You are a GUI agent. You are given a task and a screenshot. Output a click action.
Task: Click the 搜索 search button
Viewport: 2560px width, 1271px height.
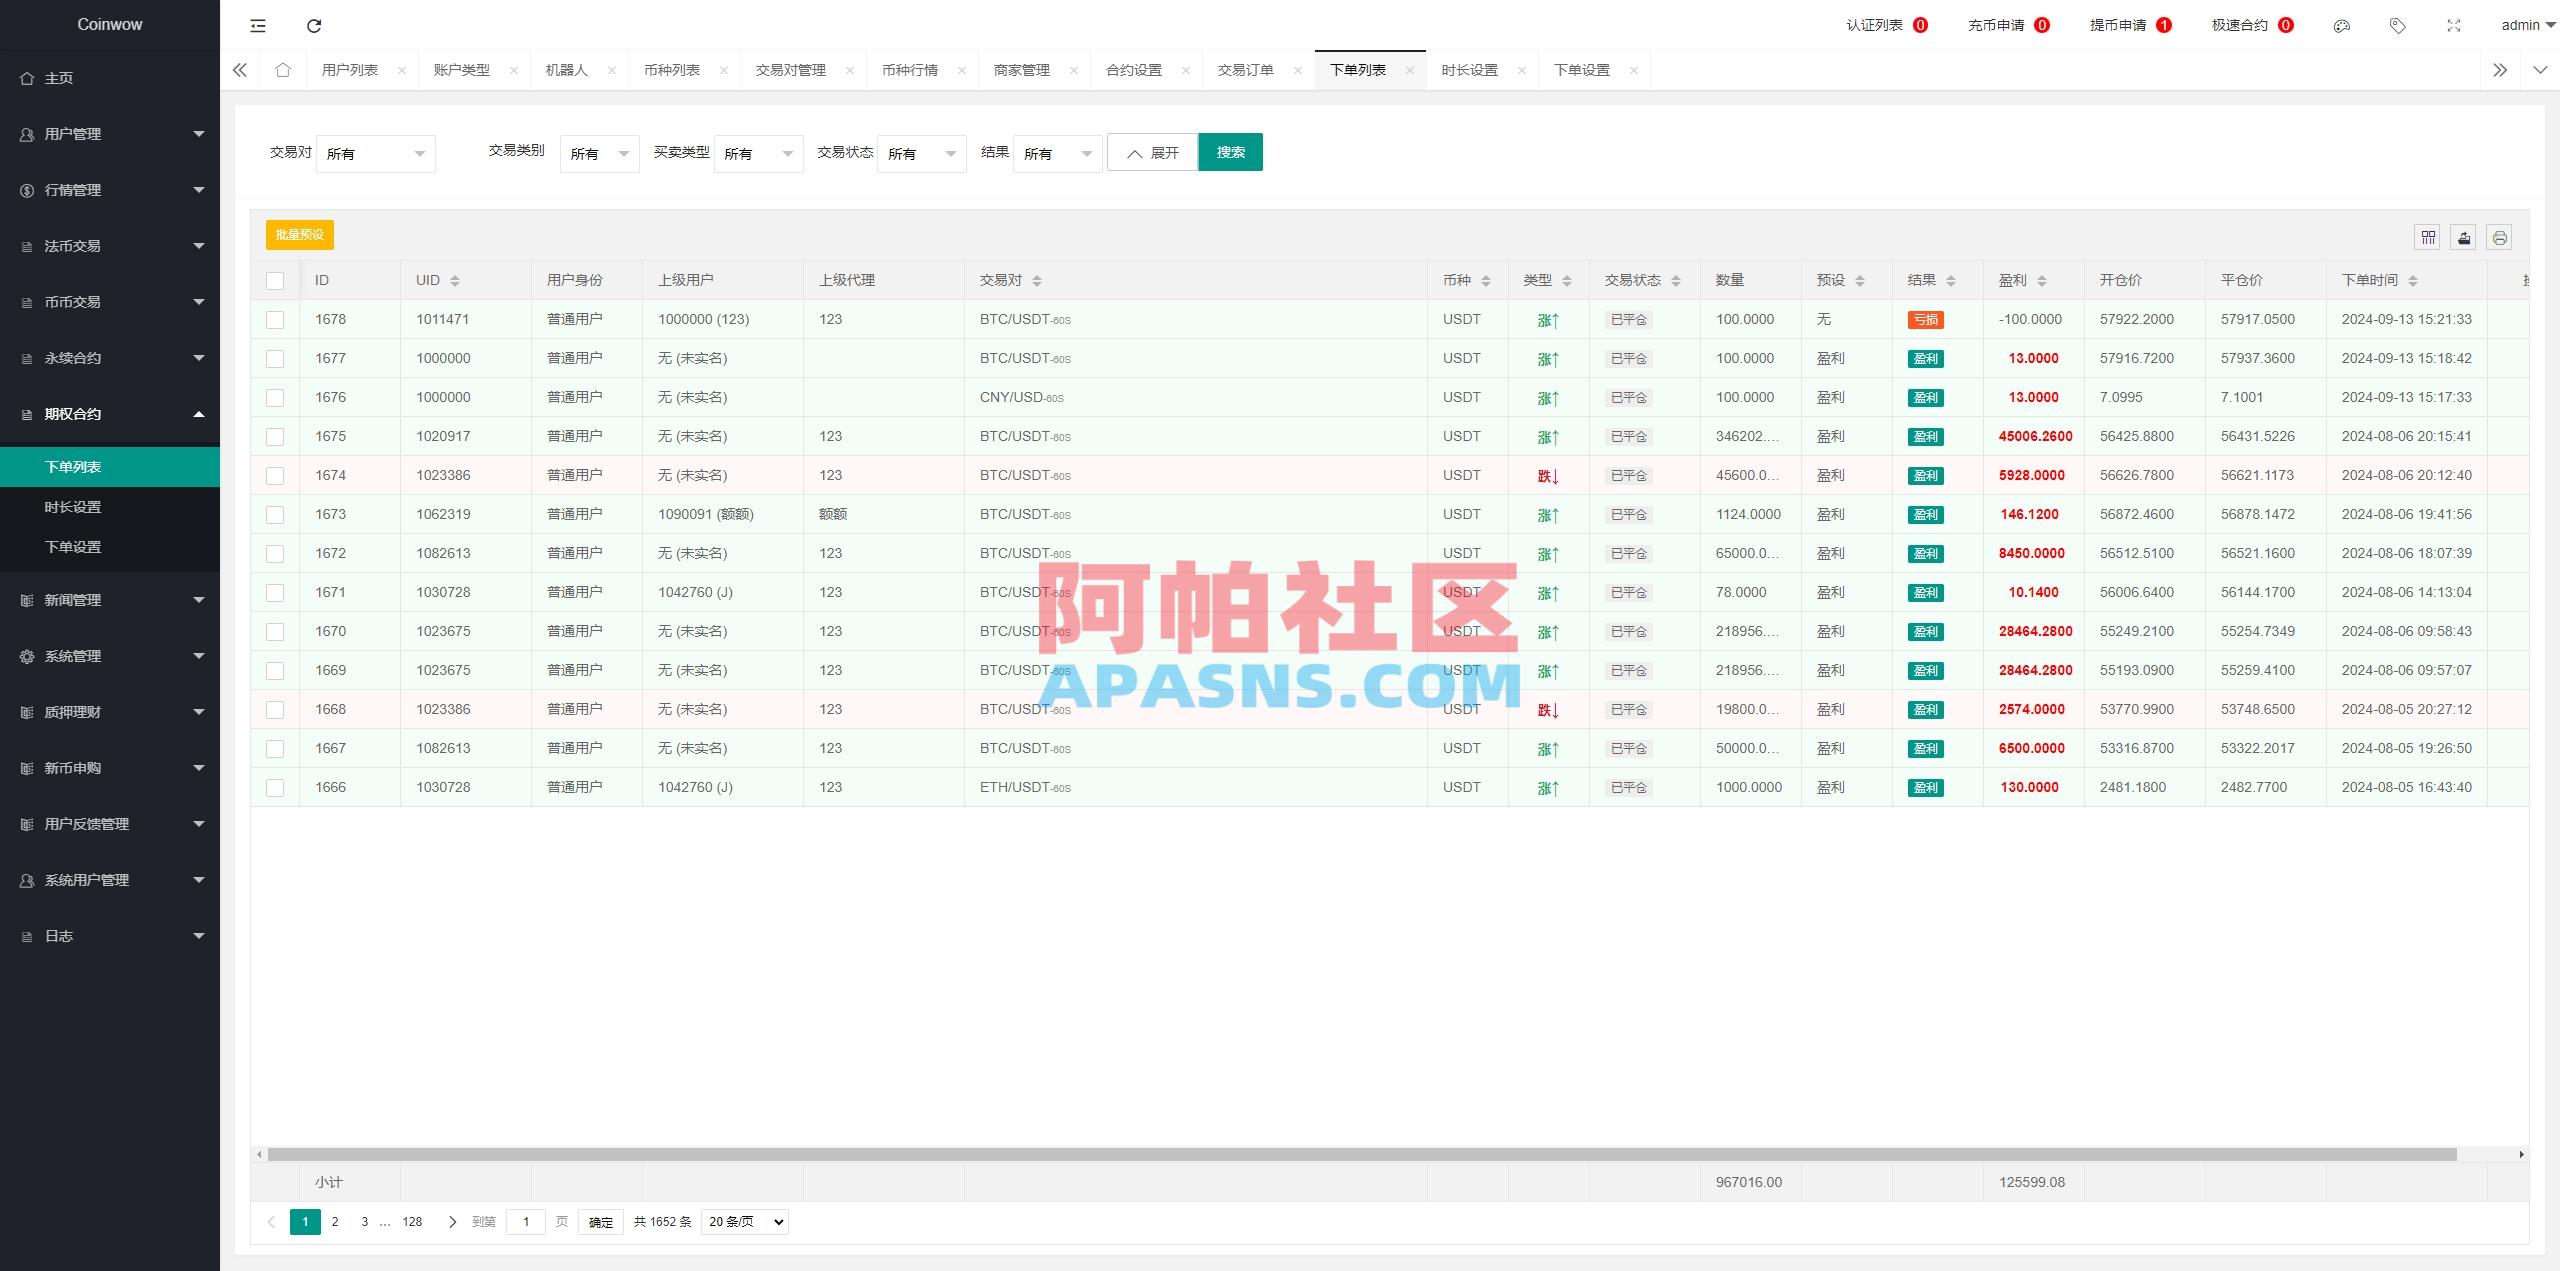[x=1231, y=152]
